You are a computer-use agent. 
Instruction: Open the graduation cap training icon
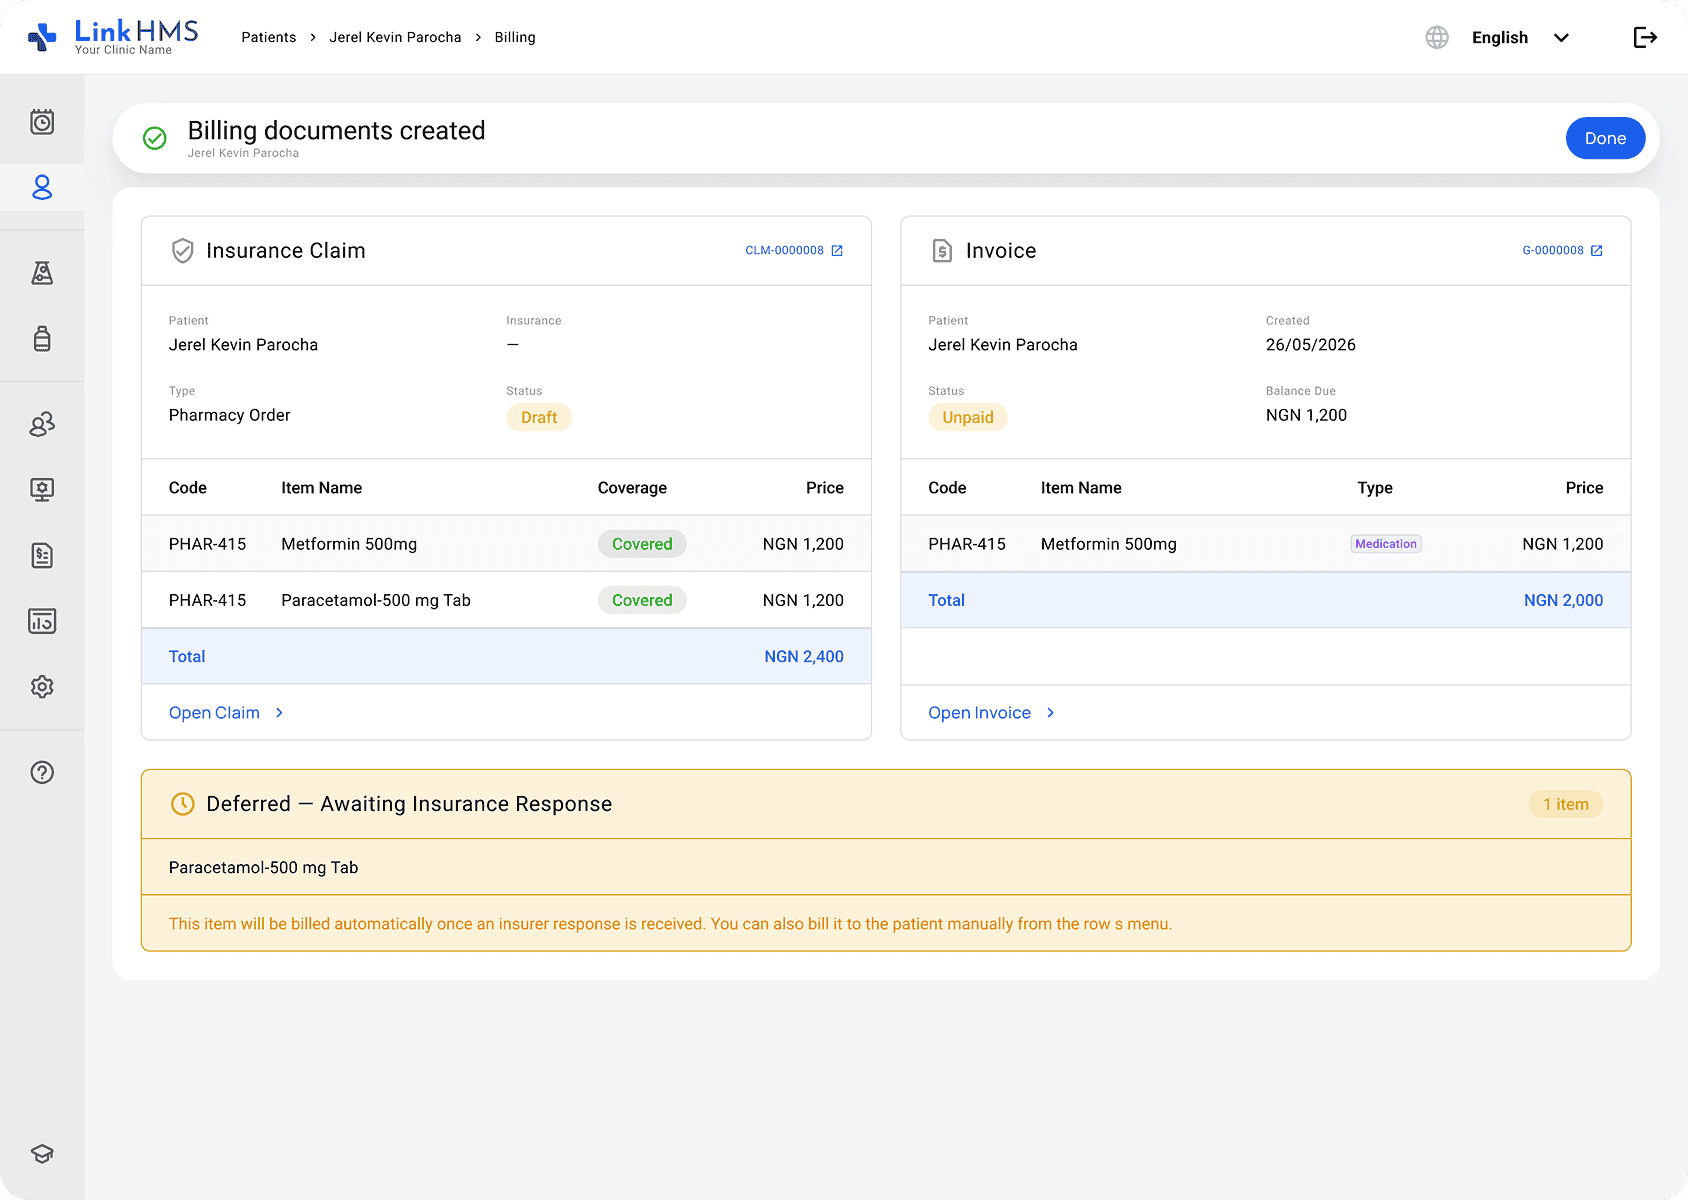coord(42,1154)
